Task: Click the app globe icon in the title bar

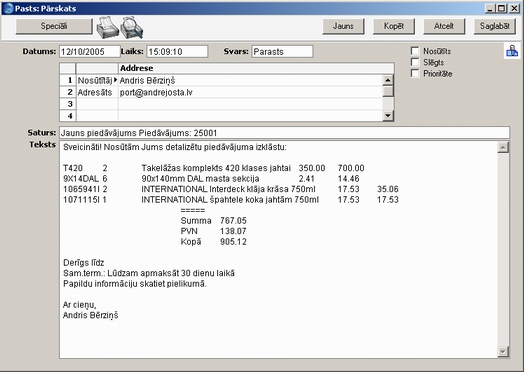Action: click(8, 8)
